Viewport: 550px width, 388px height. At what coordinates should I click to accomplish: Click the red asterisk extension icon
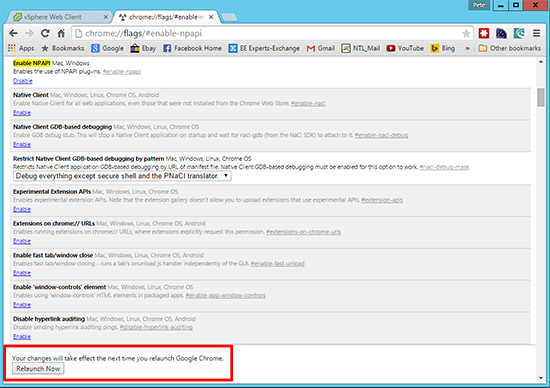click(484, 33)
